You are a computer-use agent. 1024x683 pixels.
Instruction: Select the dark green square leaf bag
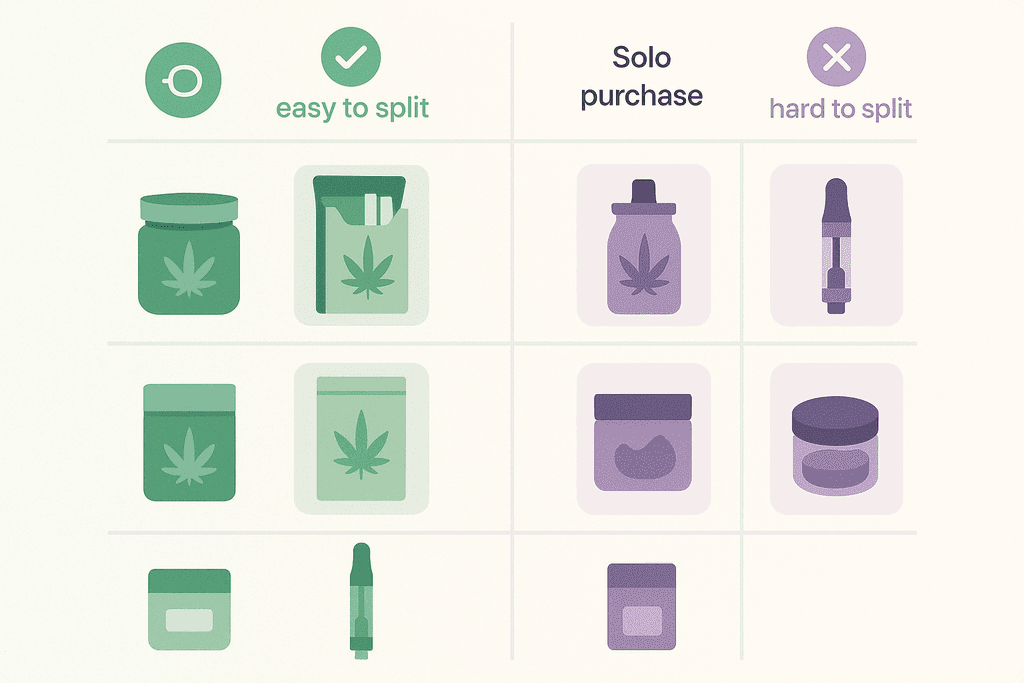(190, 442)
